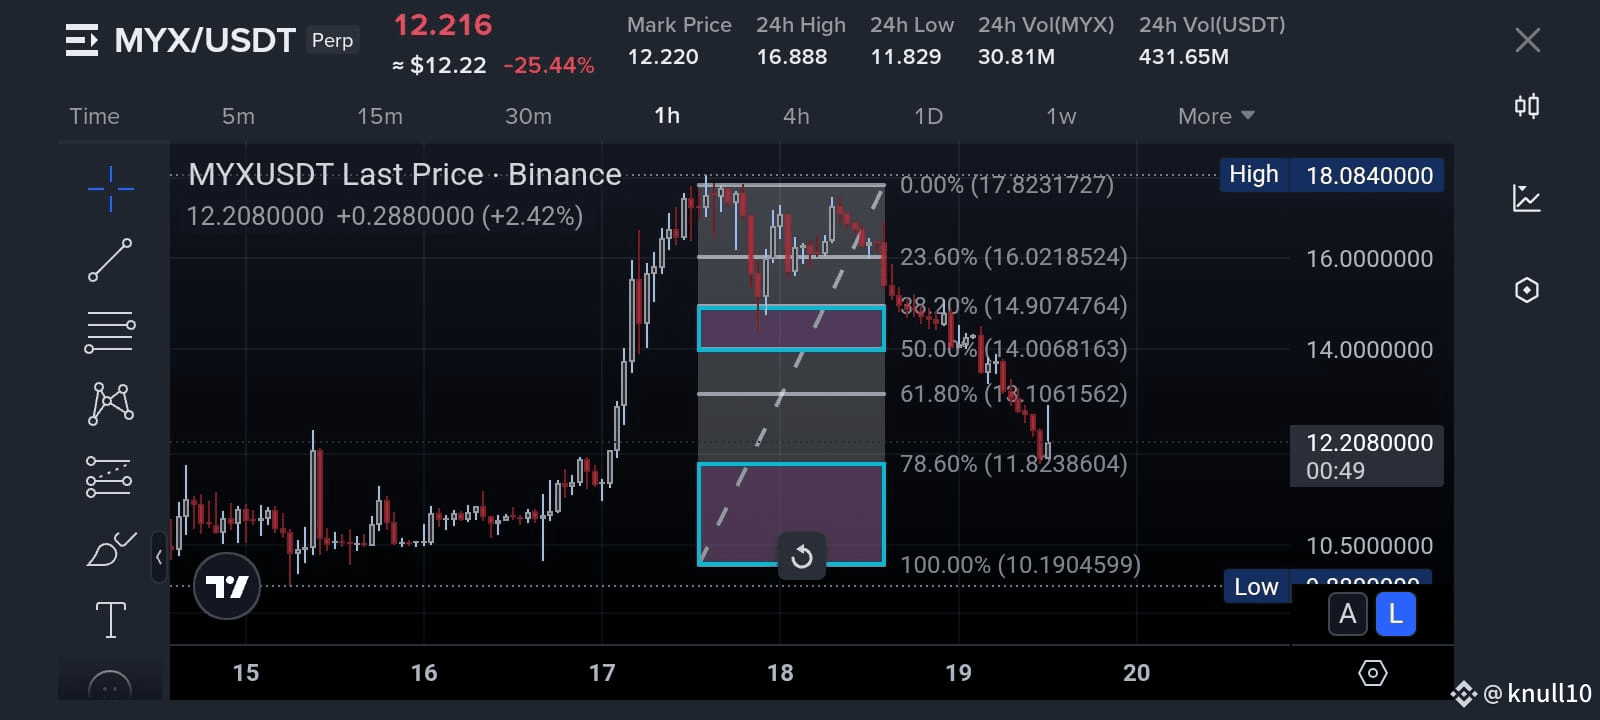Open the indicators line-chart icon
Viewport: 1600px width, 720px height.
[x=1527, y=198]
